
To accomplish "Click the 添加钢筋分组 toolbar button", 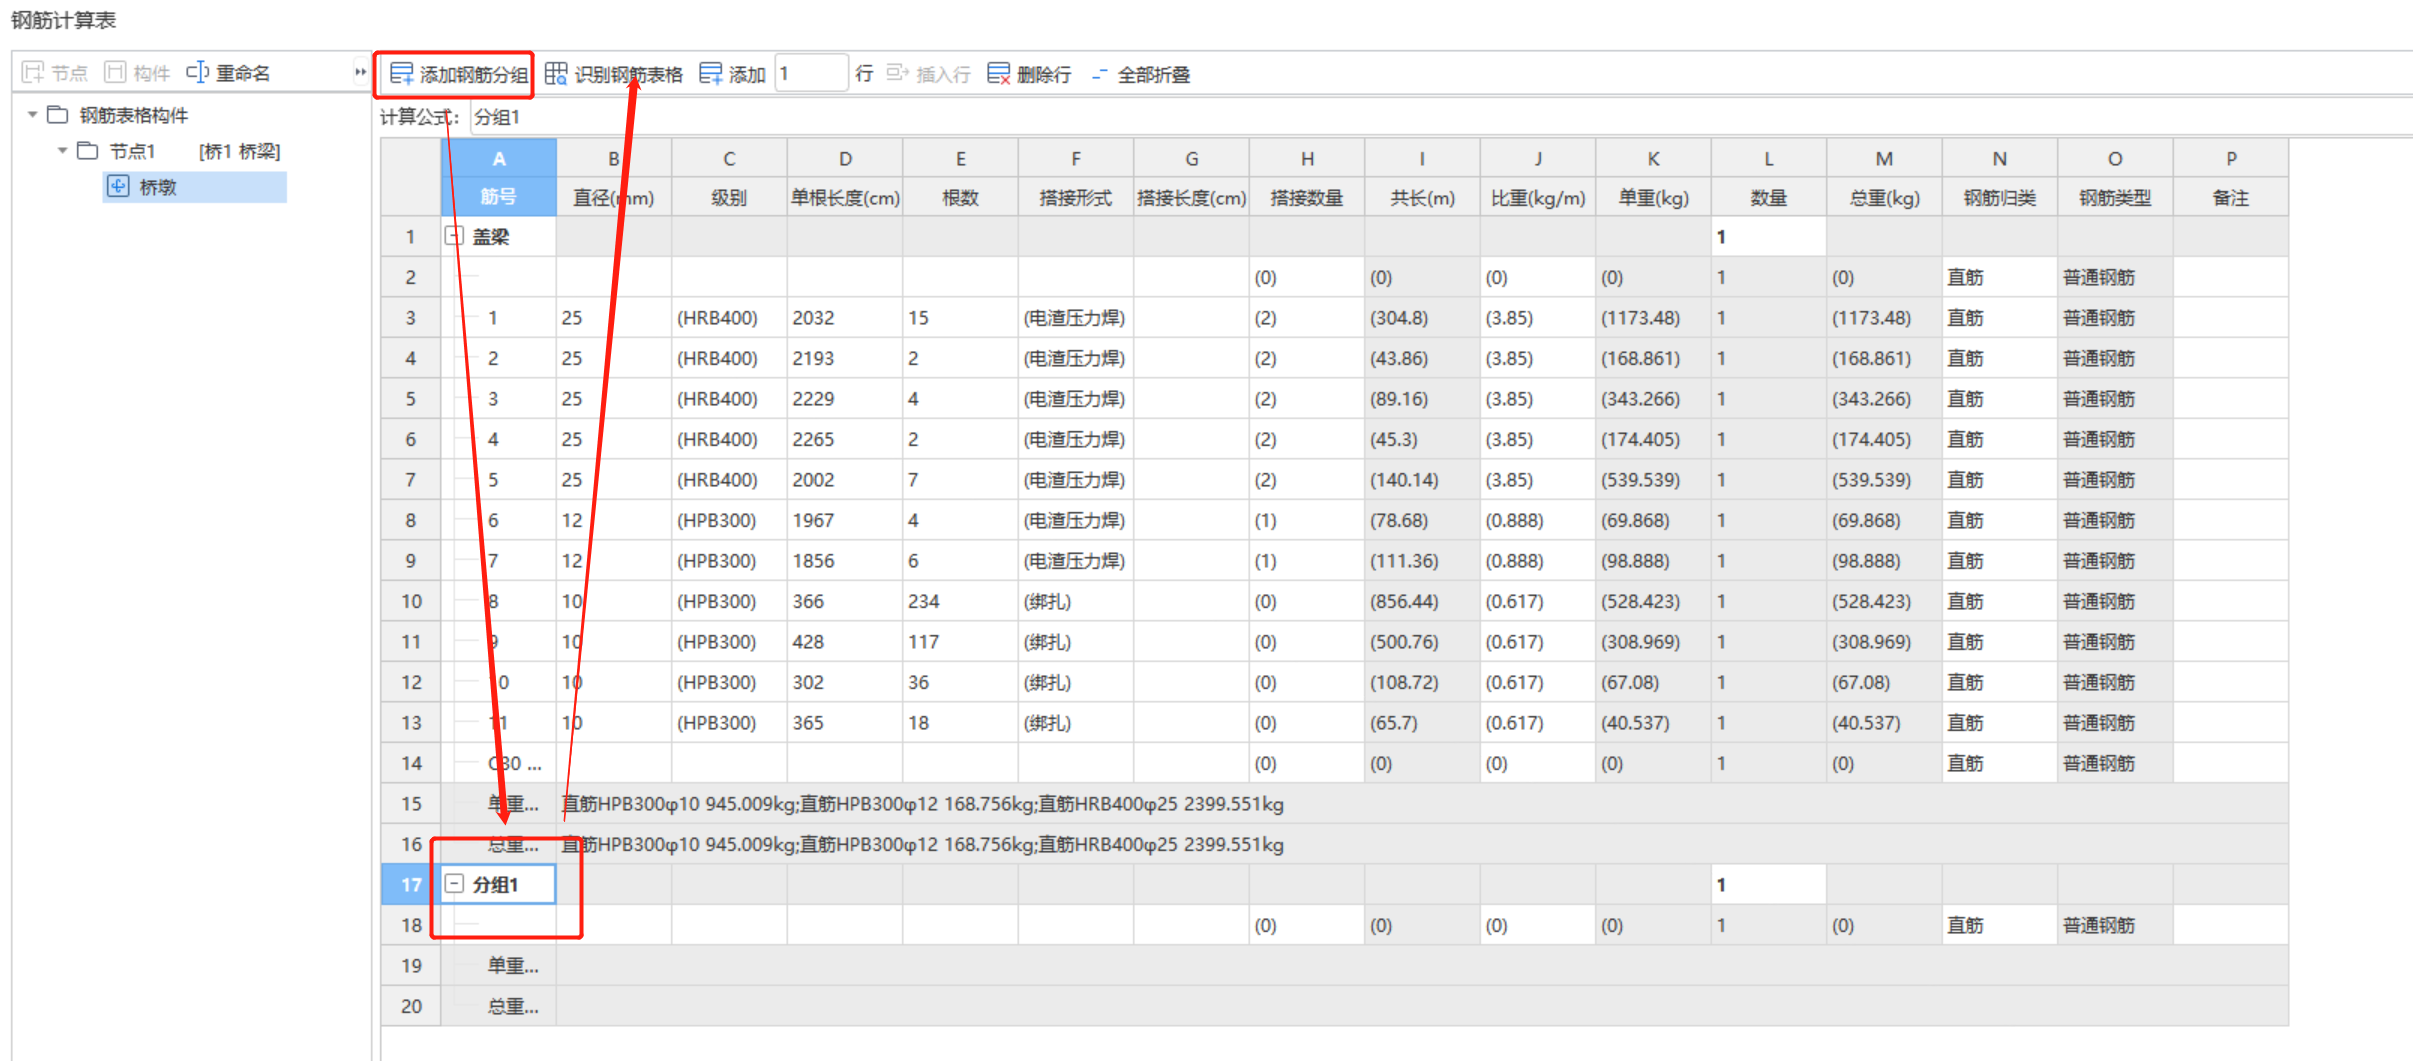I will click(459, 74).
